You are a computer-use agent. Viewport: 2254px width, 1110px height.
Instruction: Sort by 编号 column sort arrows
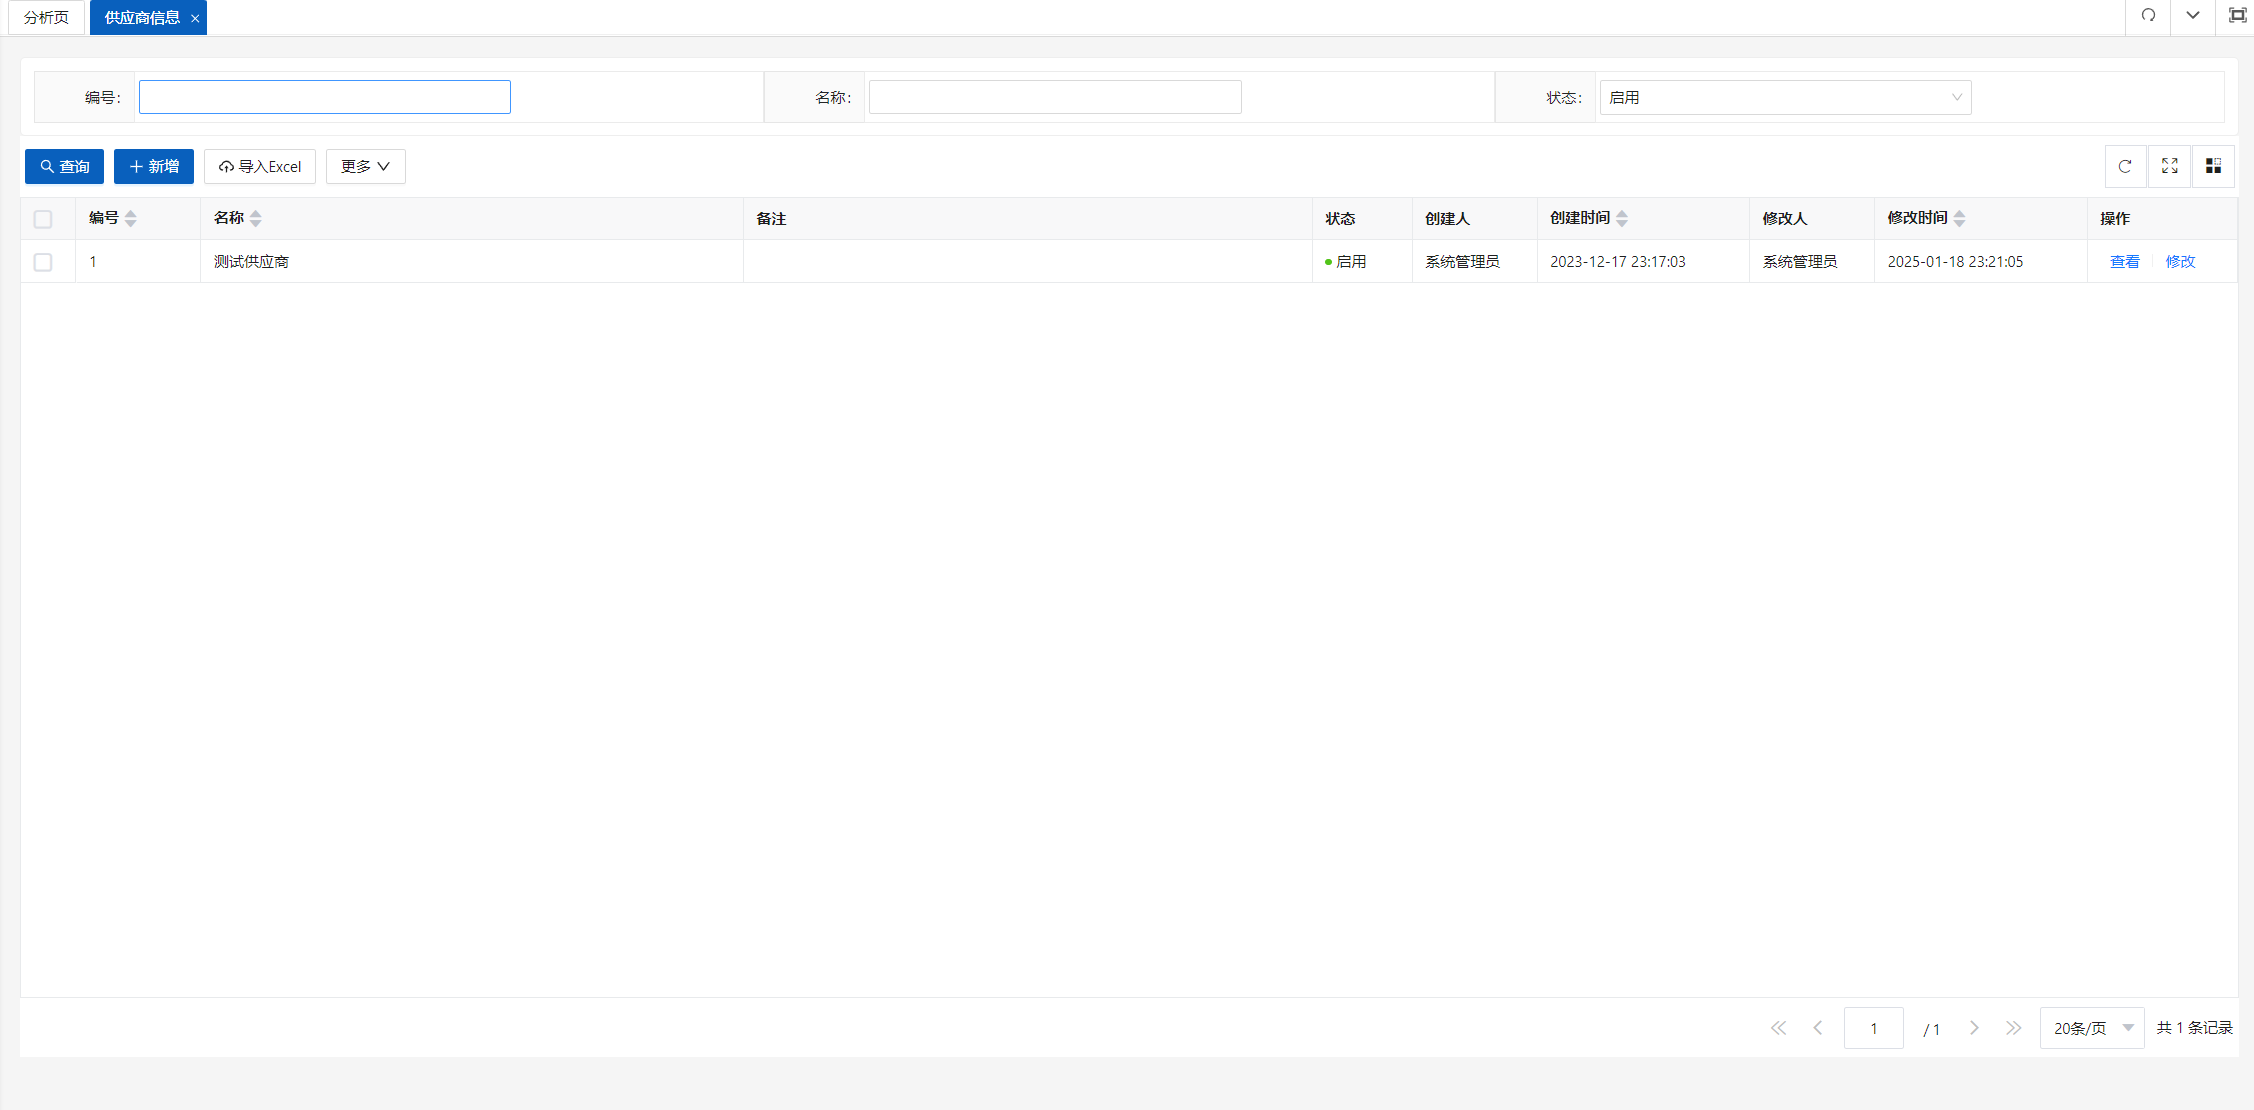[131, 219]
